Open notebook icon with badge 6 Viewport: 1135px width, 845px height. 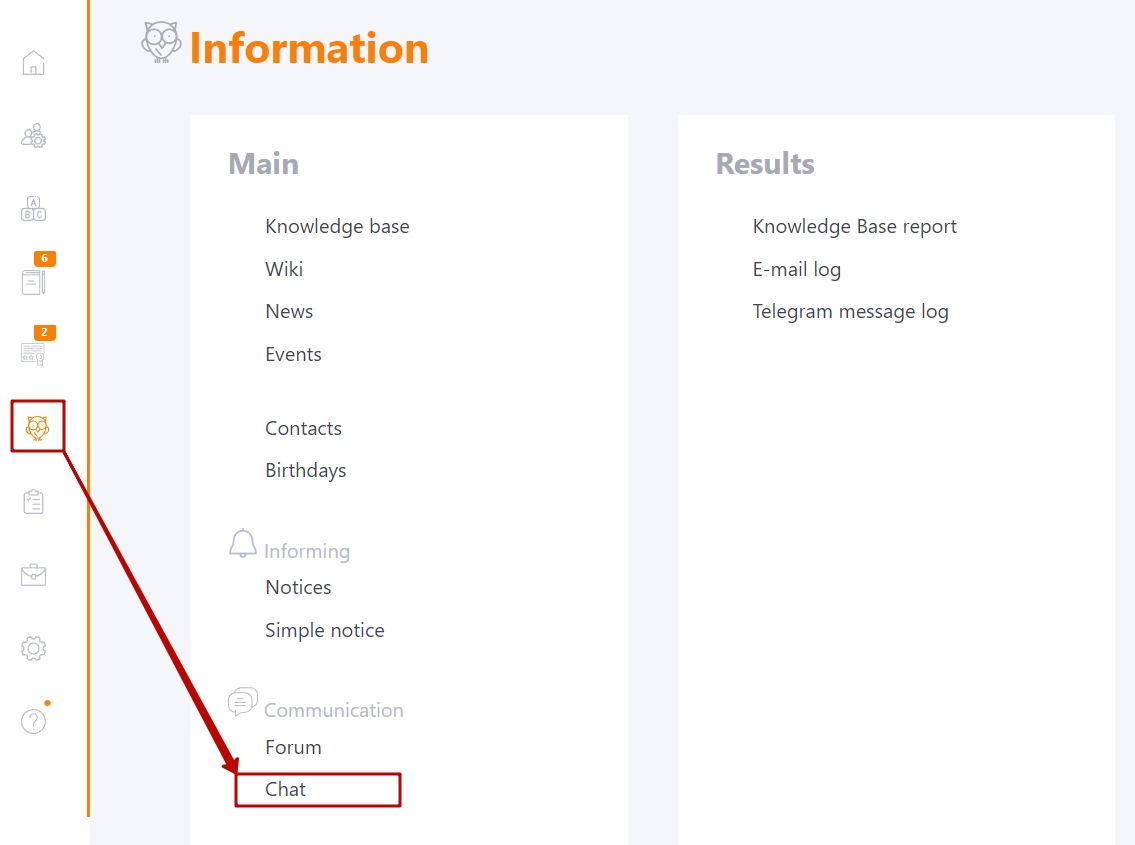(x=34, y=281)
